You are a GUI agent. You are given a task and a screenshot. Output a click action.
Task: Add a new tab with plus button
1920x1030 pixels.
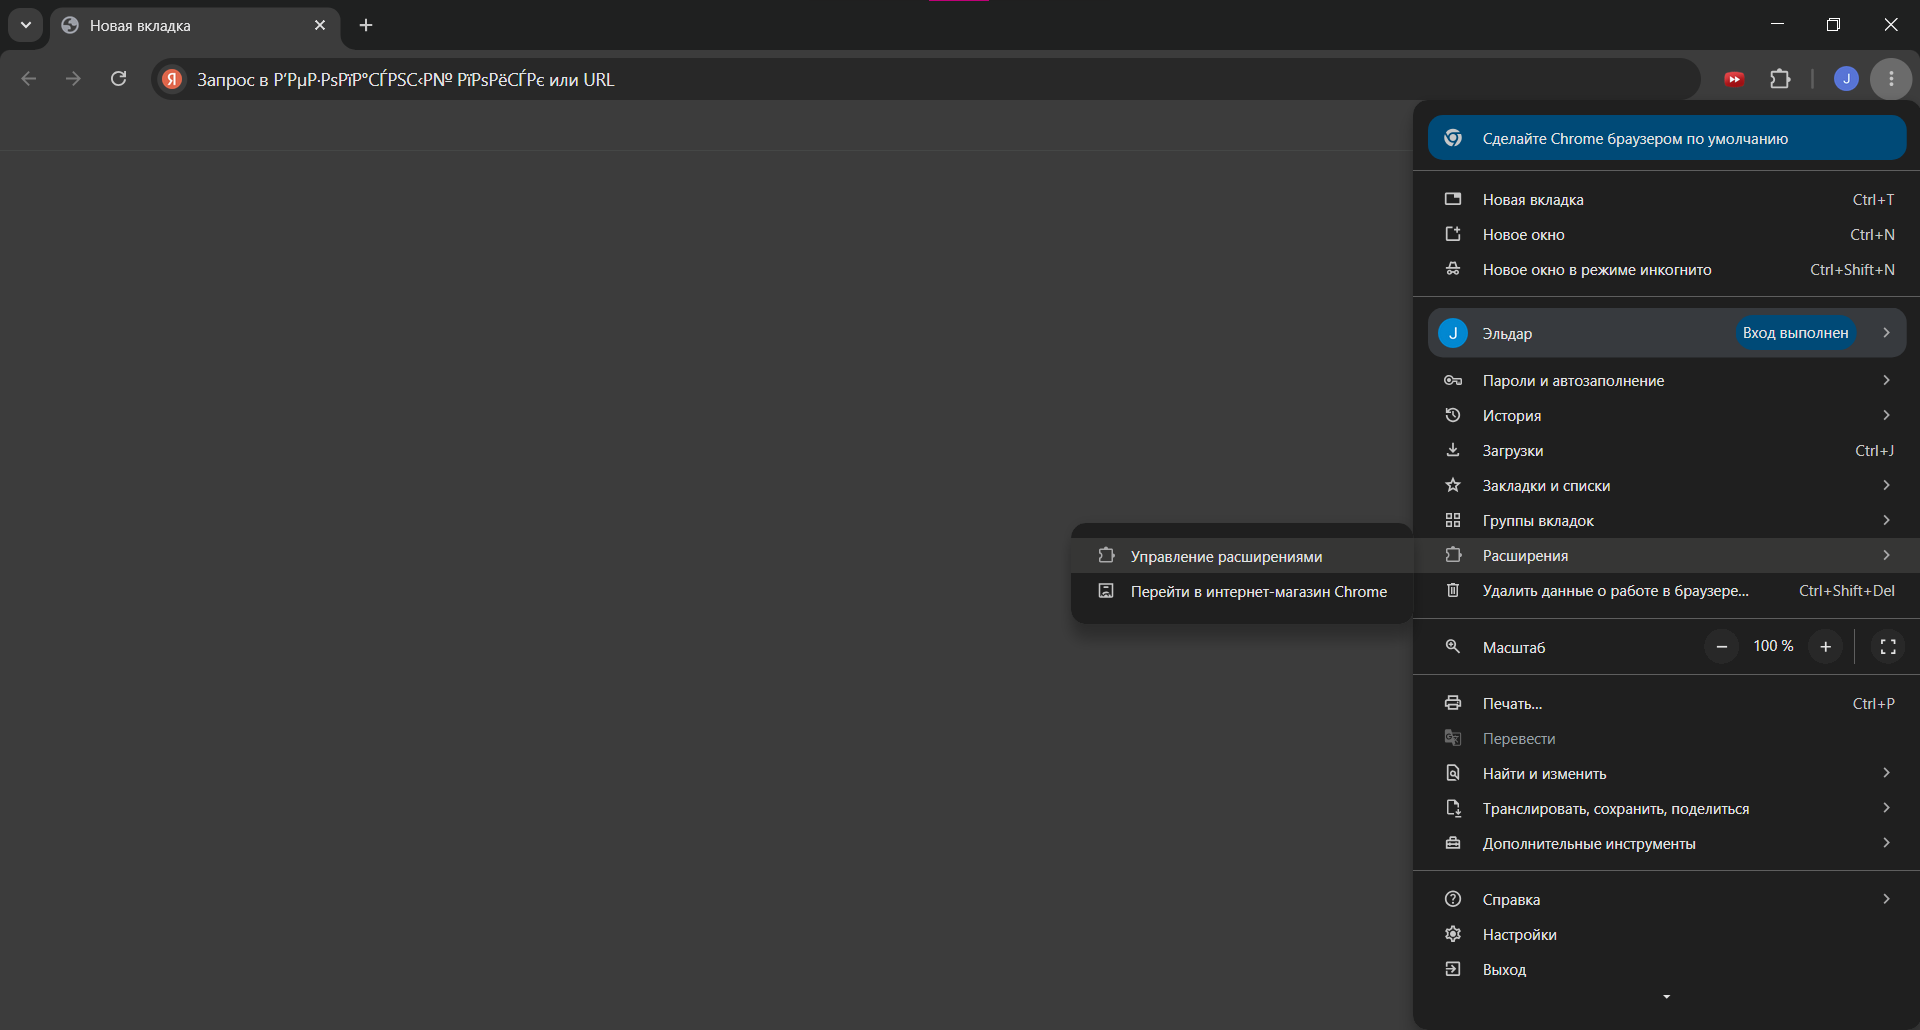(x=366, y=25)
